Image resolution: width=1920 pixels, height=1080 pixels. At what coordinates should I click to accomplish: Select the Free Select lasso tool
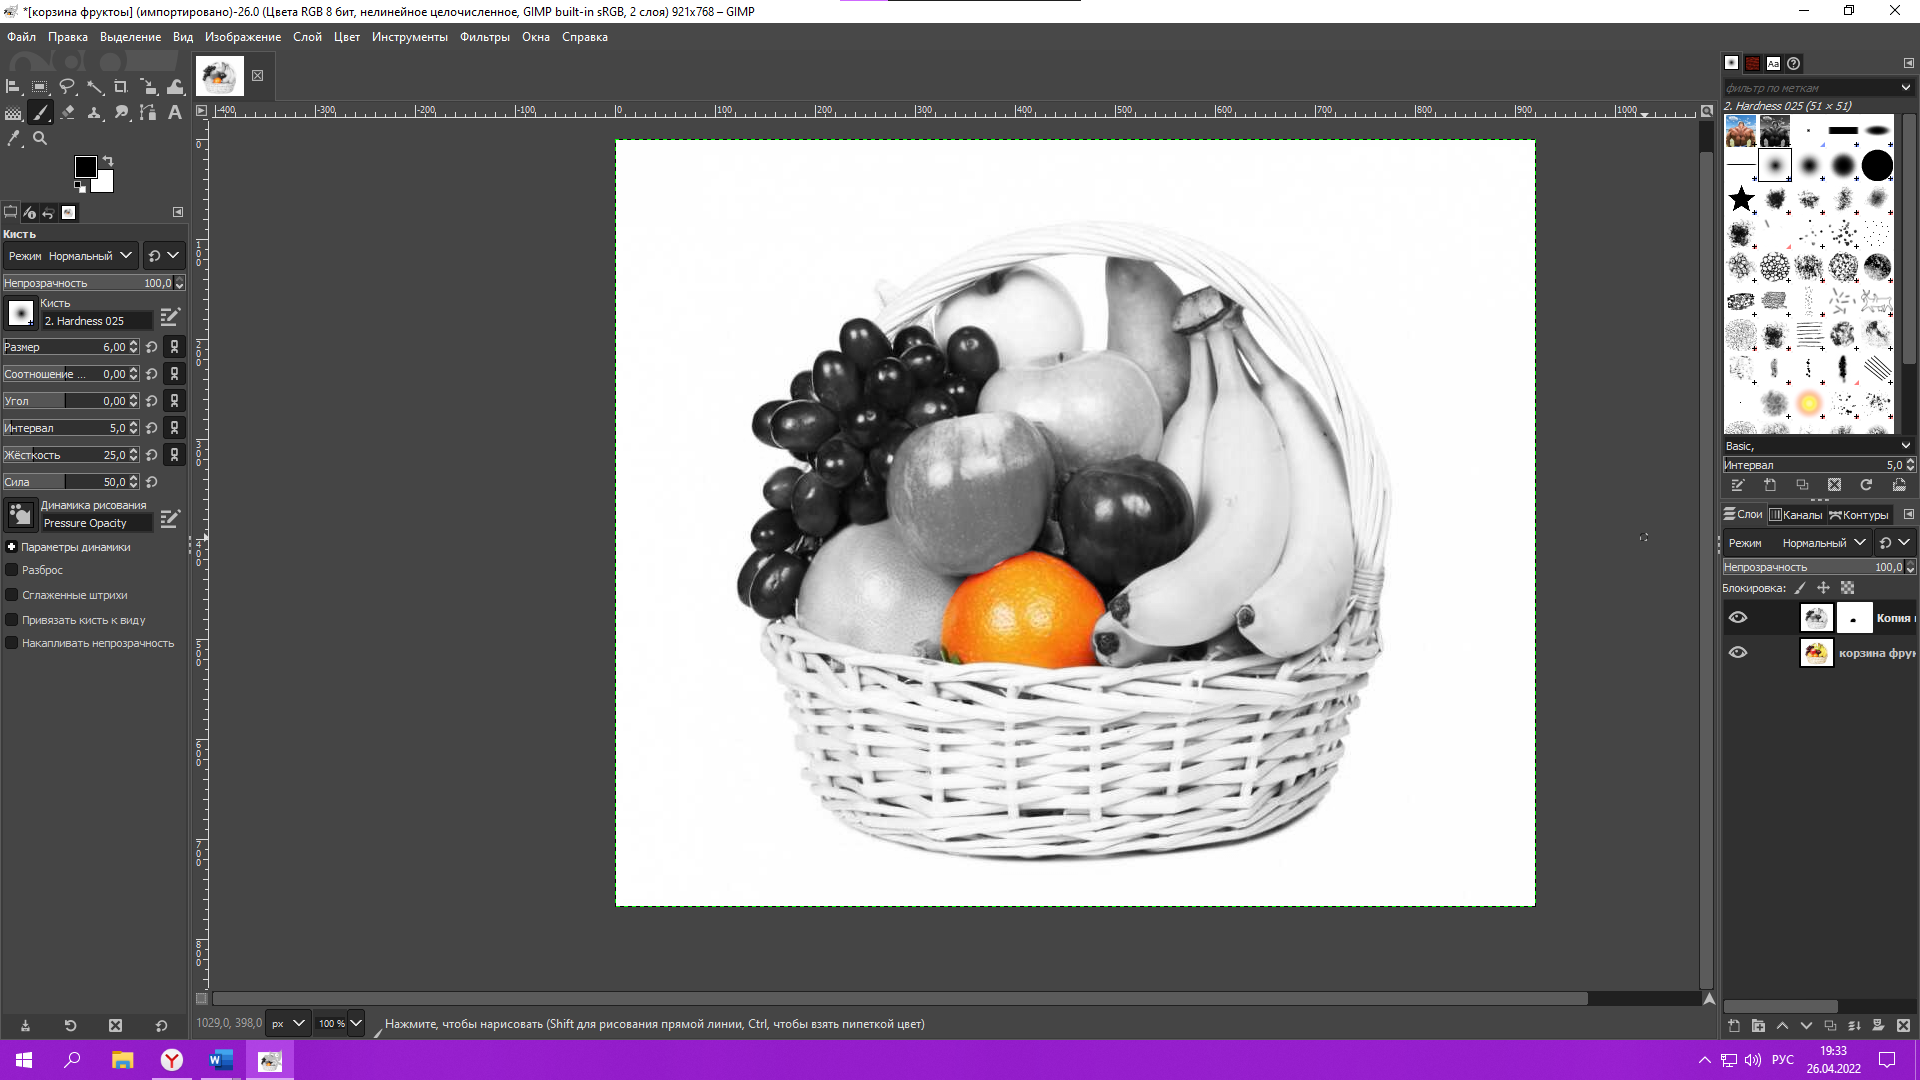pos(67,87)
